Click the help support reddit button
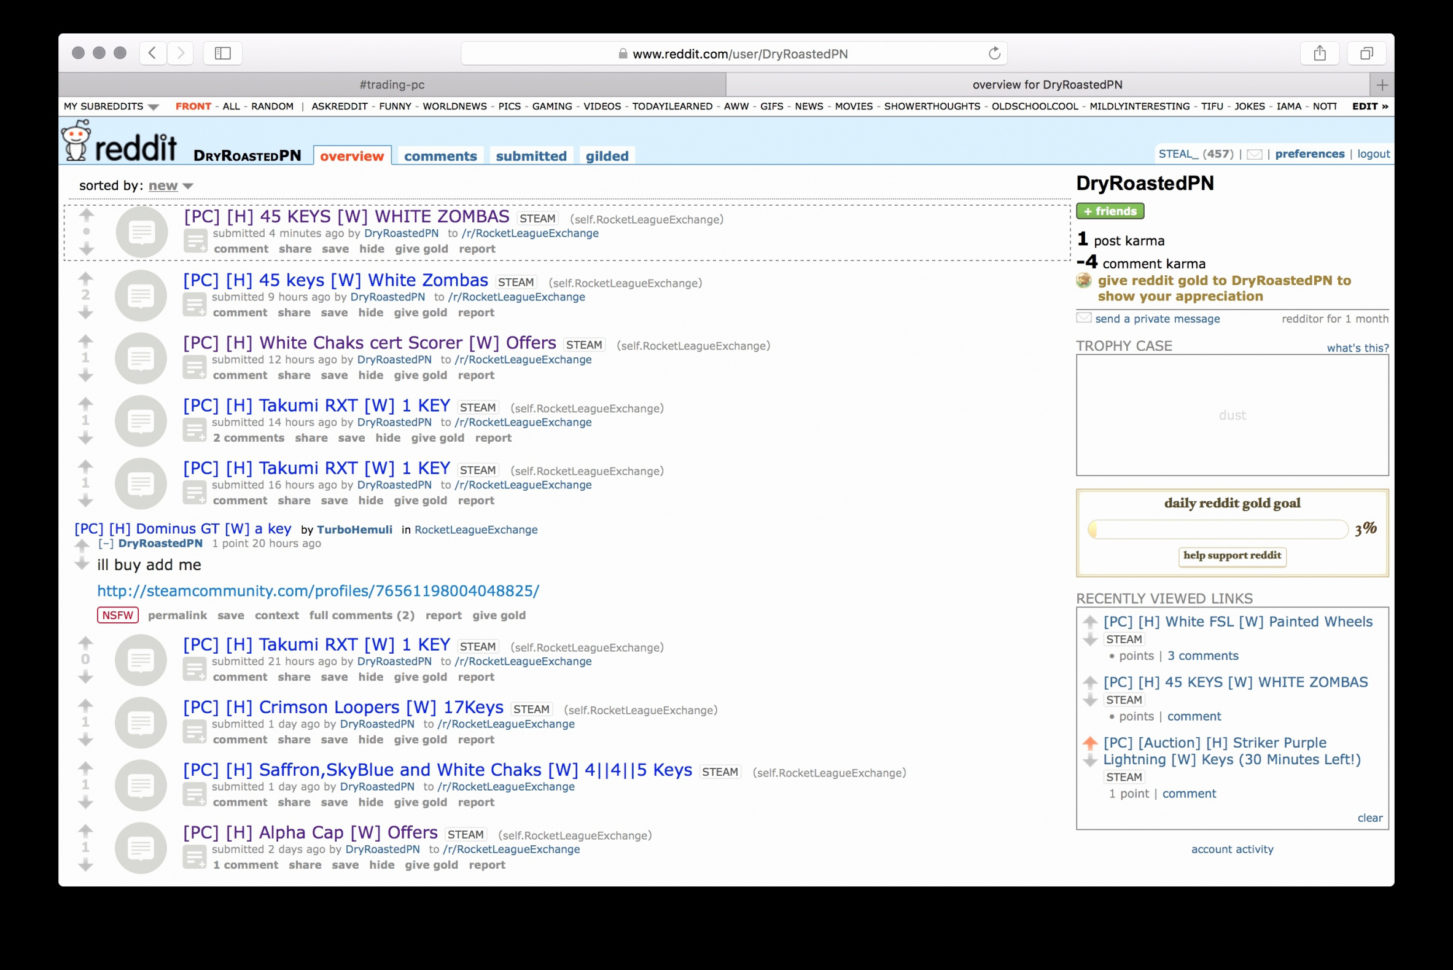The height and width of the screenshot is (970, 1453). [x=1232, y=556]
